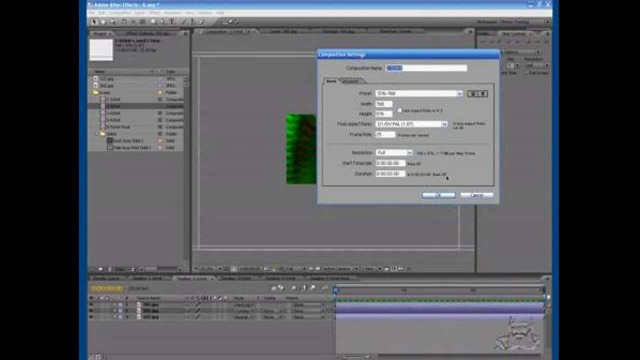
Task: Select the Clone Stamp tool
Action: (193, 22)
